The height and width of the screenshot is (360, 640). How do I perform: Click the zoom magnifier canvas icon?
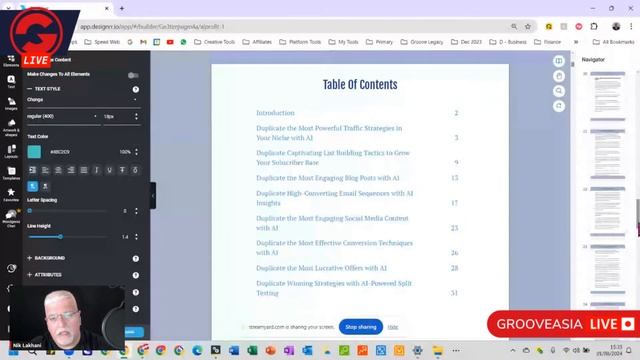[x=559, y=91]
